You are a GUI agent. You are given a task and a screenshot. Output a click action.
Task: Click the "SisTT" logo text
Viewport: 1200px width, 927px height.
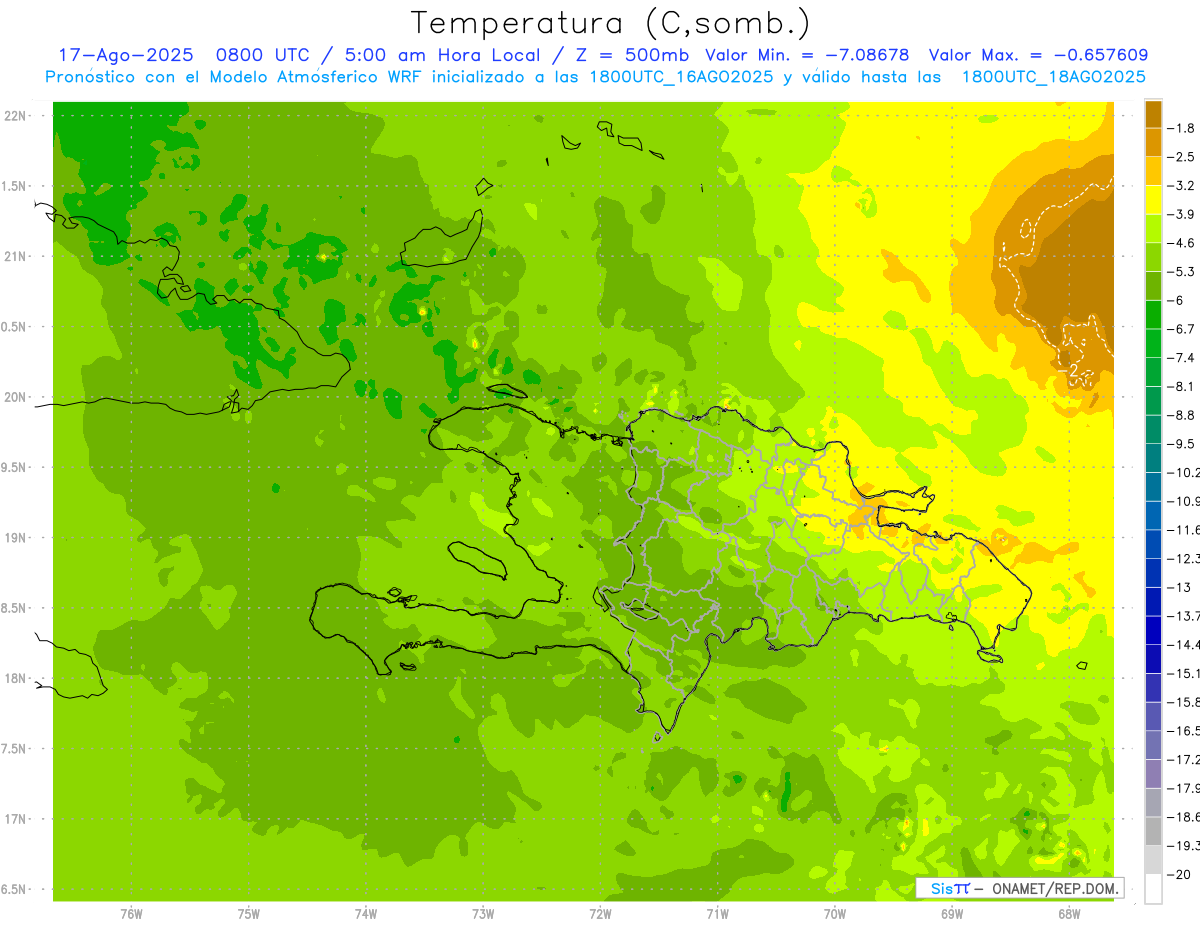[x=950, y=888]
